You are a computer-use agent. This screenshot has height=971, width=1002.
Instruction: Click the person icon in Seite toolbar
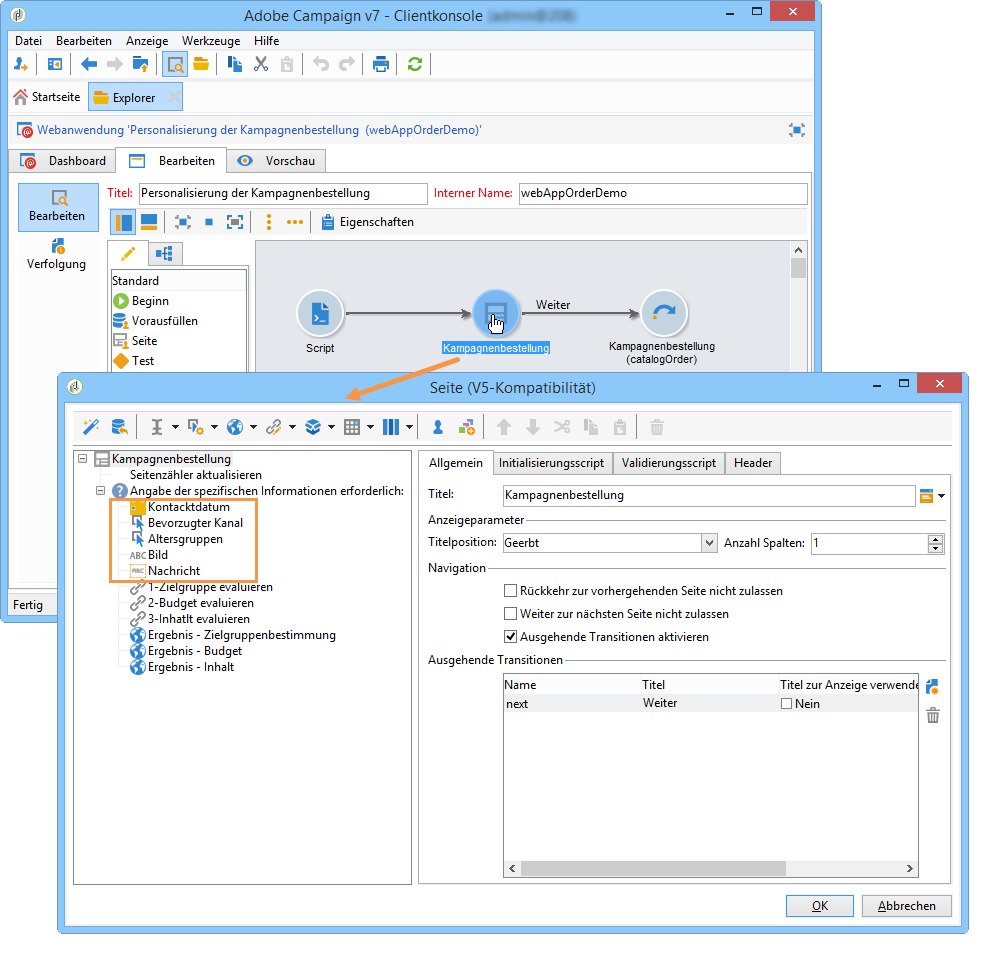pos(437,427)
